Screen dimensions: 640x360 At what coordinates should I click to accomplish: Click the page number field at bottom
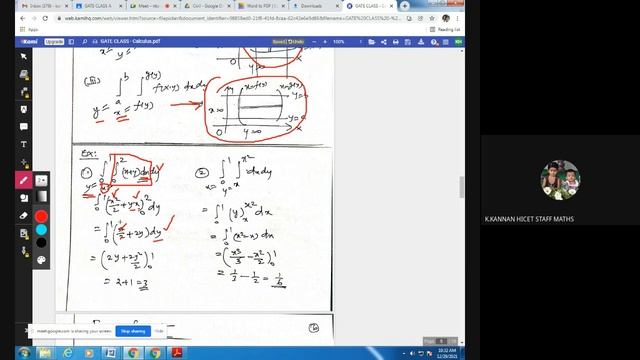tap(441, 341)
